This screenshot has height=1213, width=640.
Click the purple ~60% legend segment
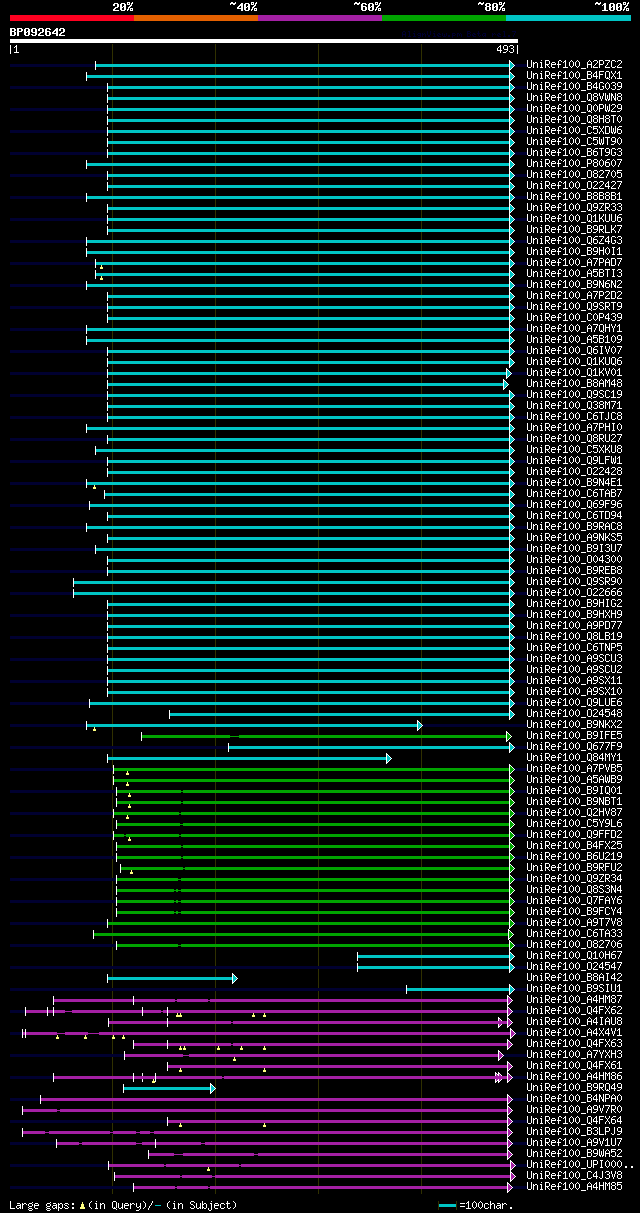coord(320,18)
